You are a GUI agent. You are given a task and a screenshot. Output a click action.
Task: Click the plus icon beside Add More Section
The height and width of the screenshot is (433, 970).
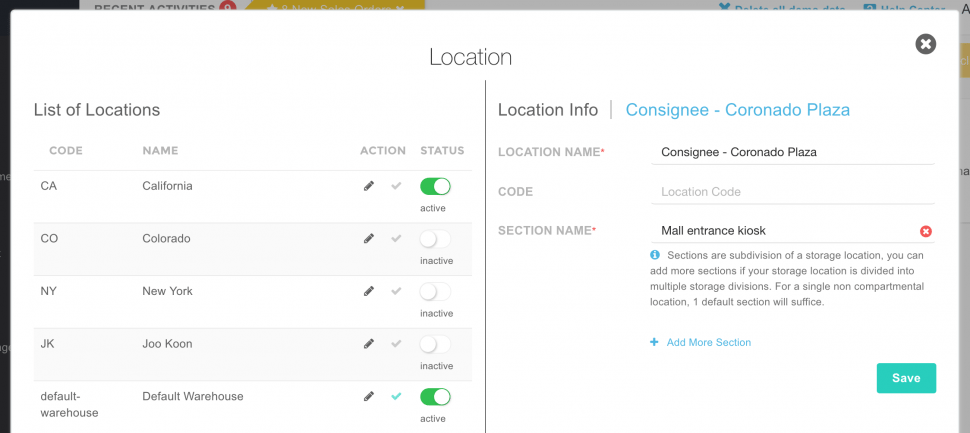[x=654, y=342]
